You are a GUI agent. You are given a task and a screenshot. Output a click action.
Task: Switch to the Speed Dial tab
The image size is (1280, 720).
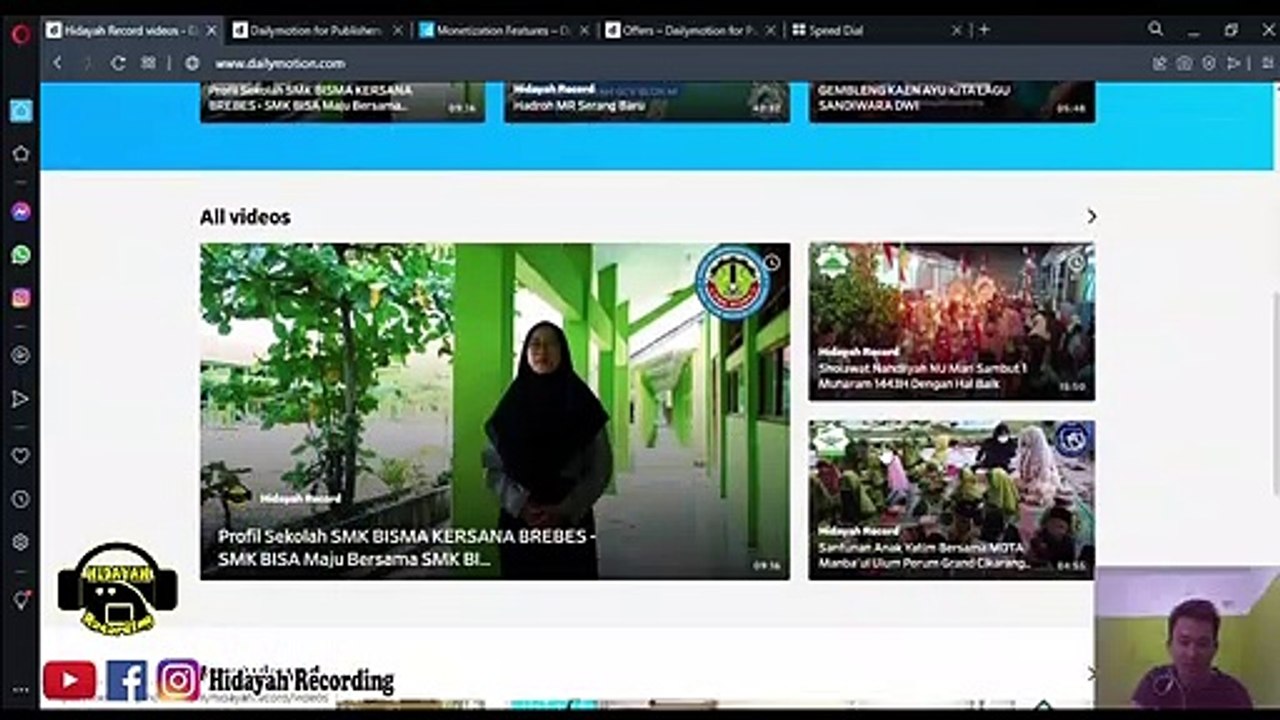[x=875, y=31]
